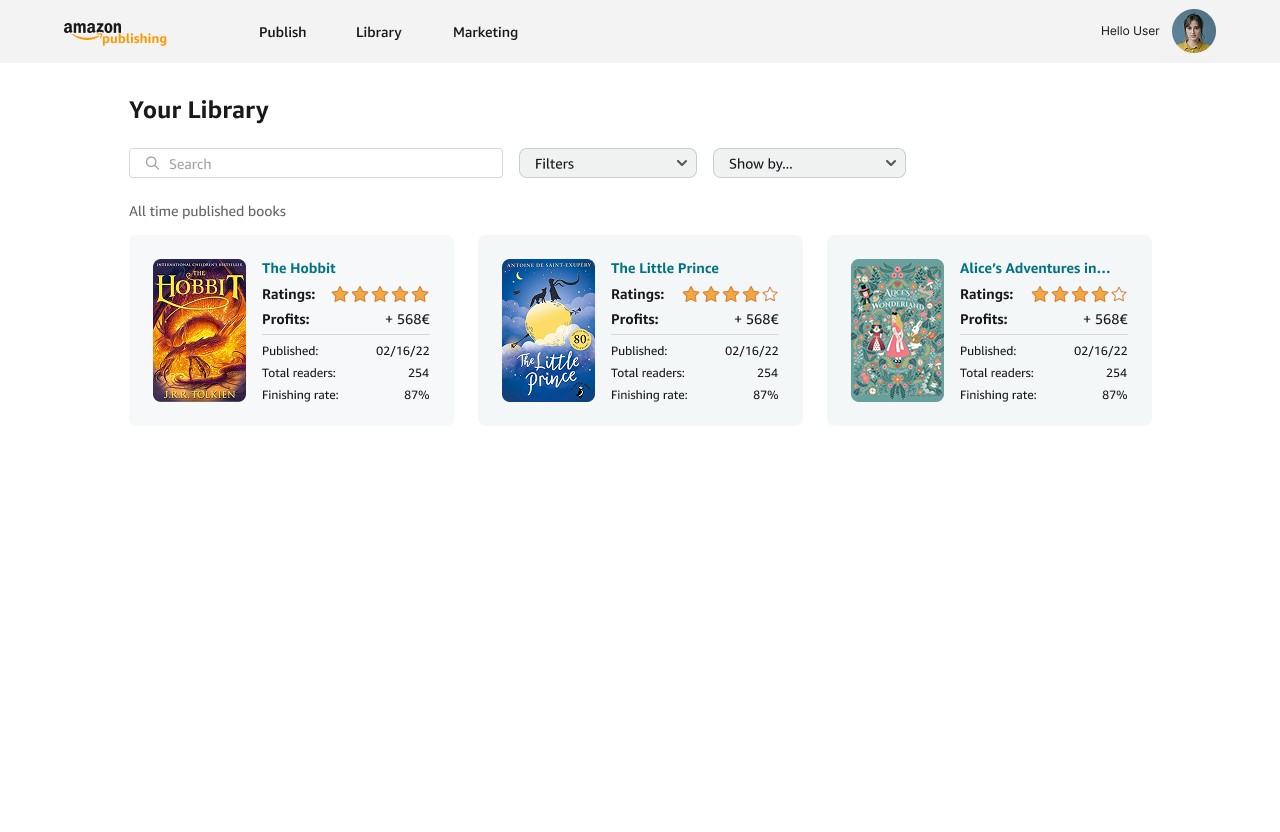Open the Show by... dropdown
Image resolution: width=1280 pixels, height=832 pixels.
(x=809, y=163)
